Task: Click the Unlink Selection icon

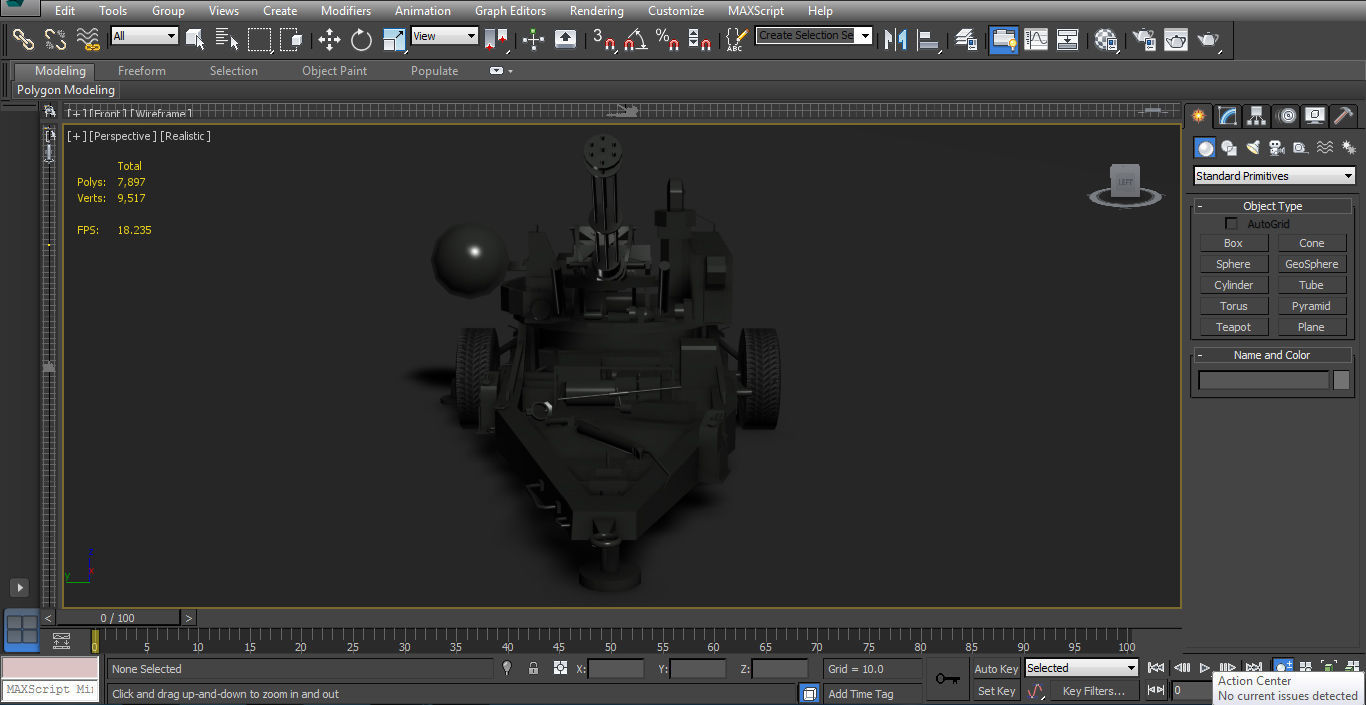Action: (x=55, y=40)
